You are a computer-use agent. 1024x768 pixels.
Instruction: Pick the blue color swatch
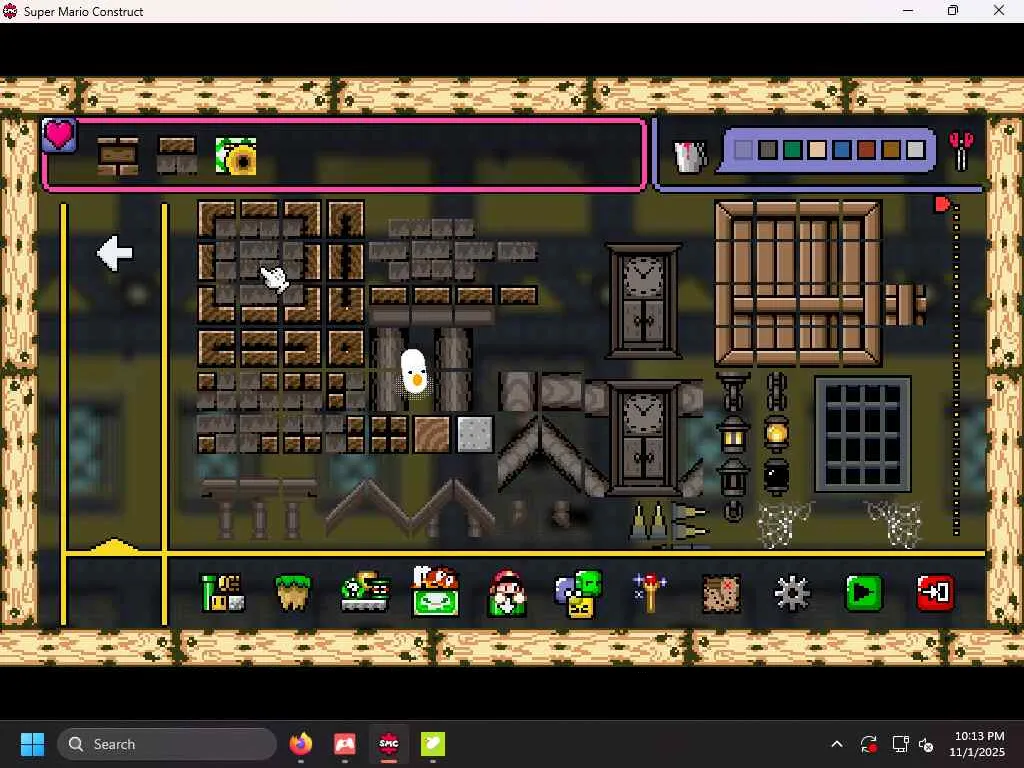click(x=842, y=150)
